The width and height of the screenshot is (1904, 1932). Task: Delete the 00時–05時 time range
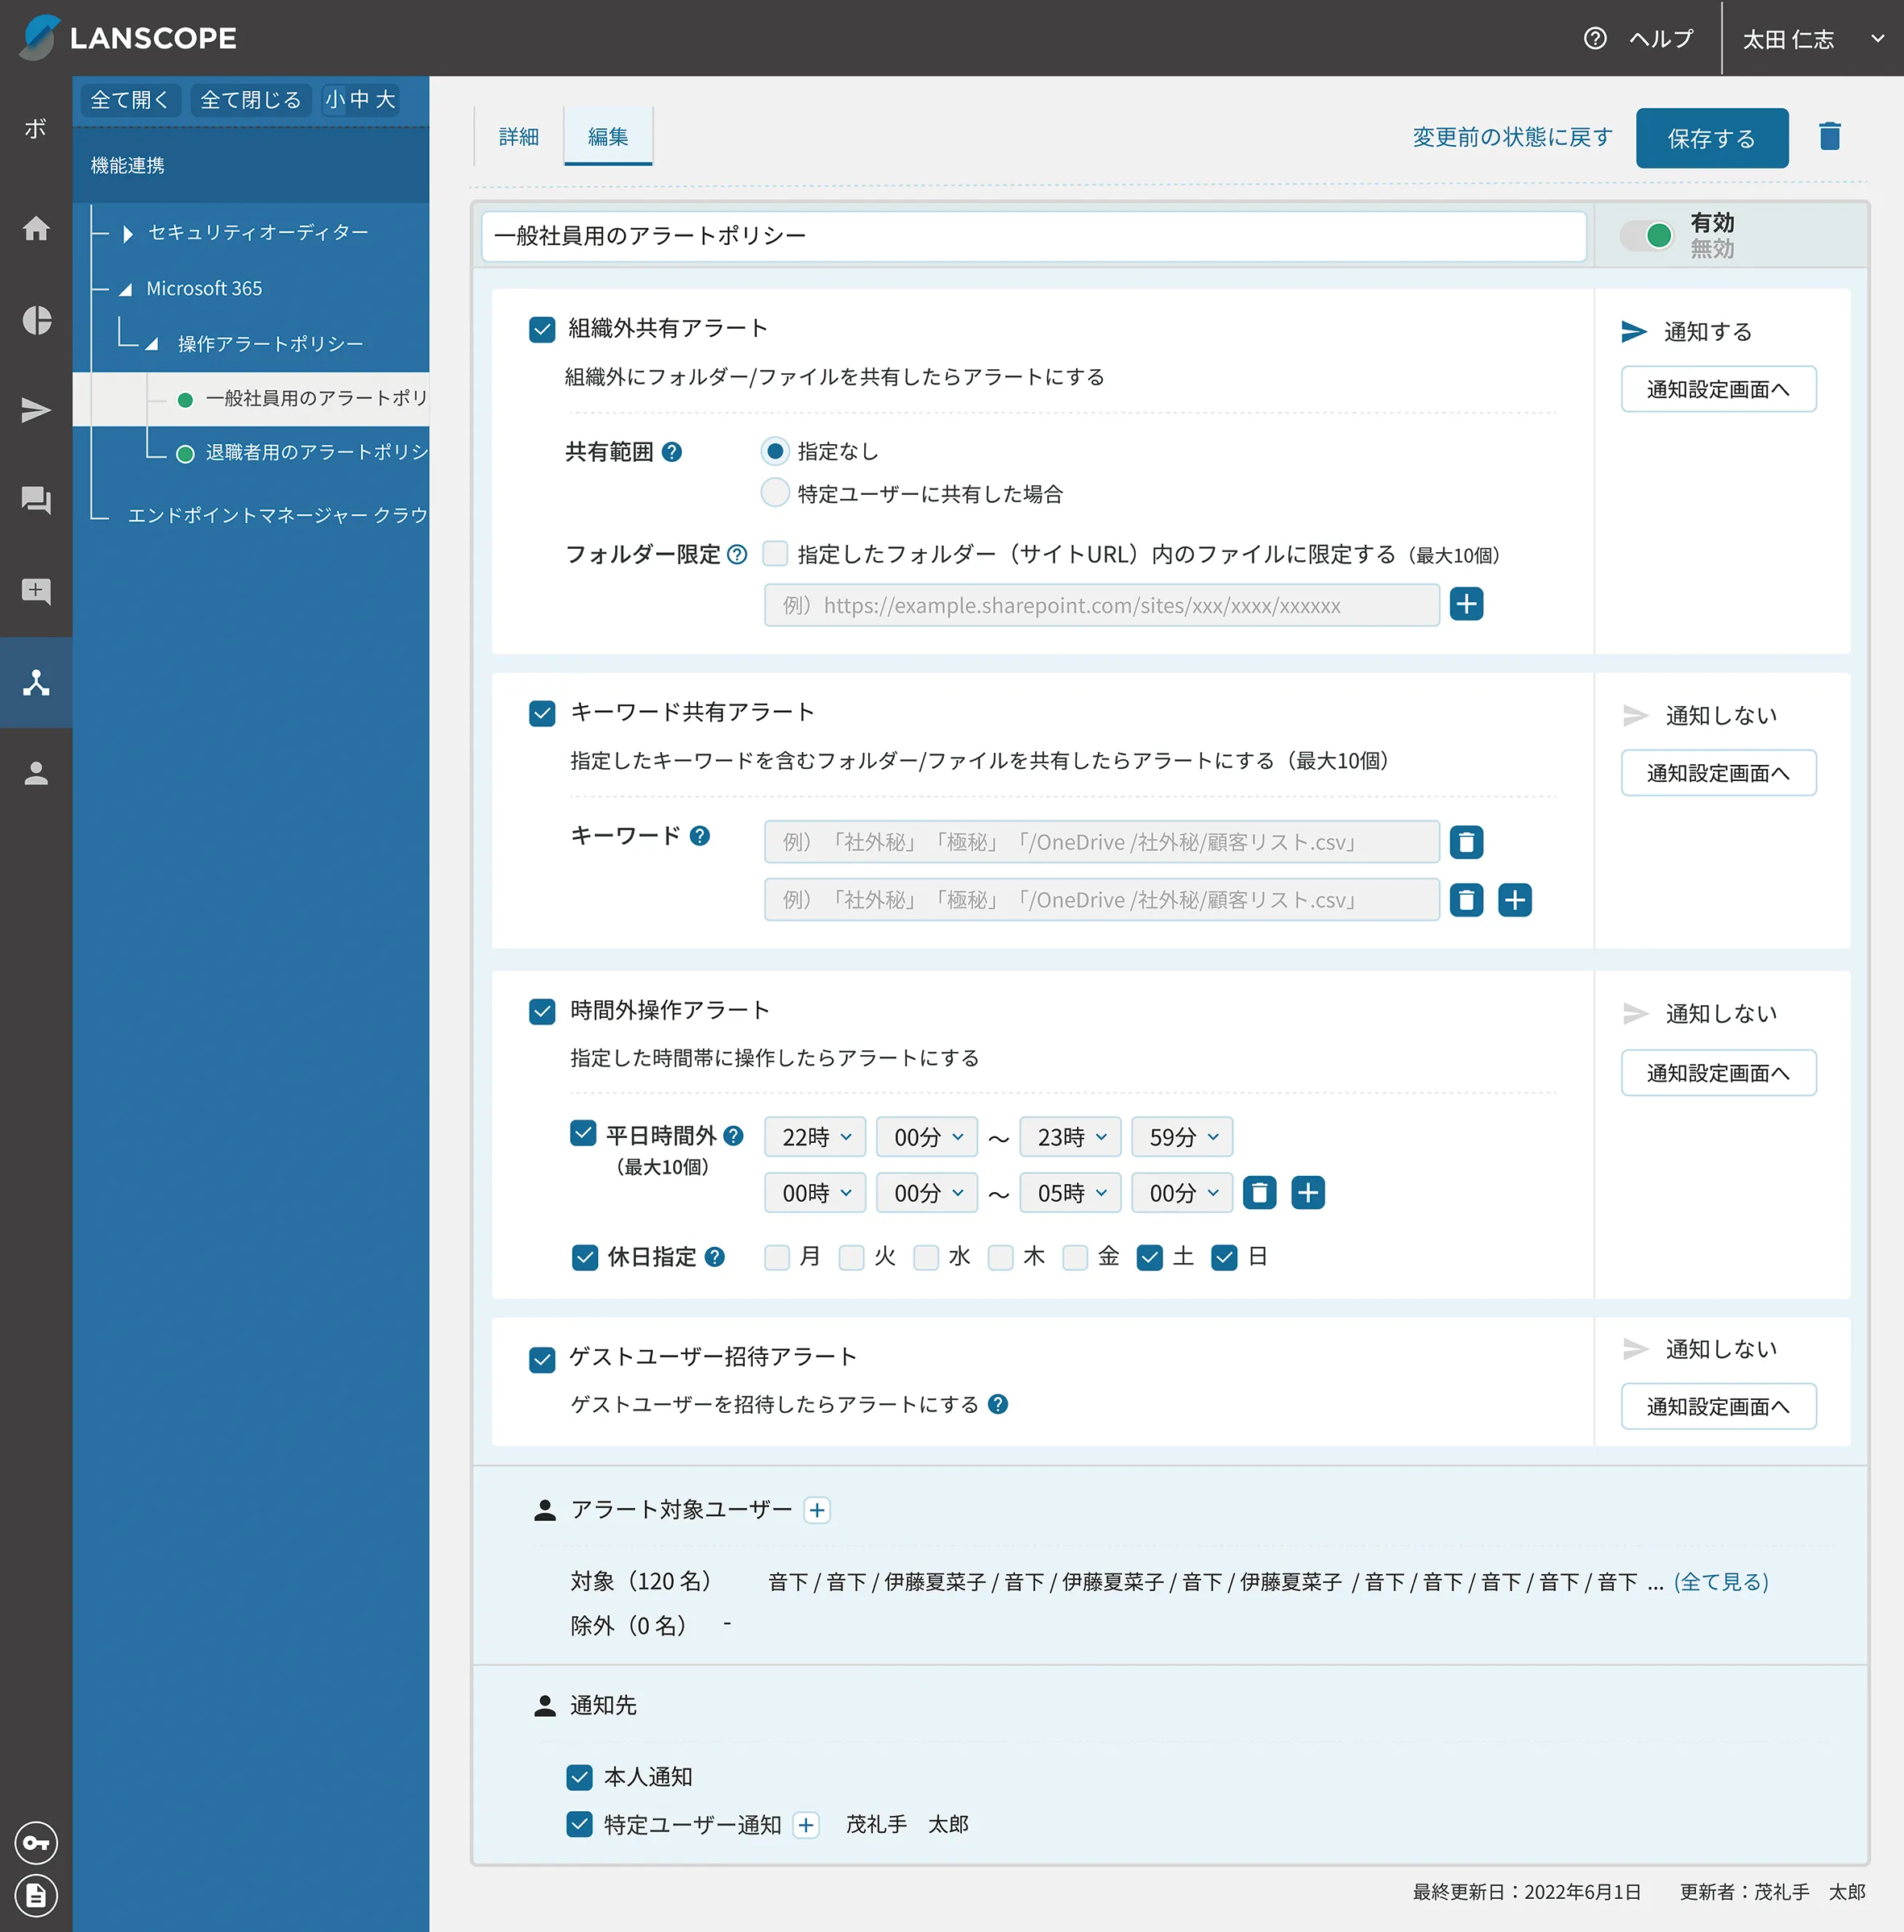tap(1259, 1192)
